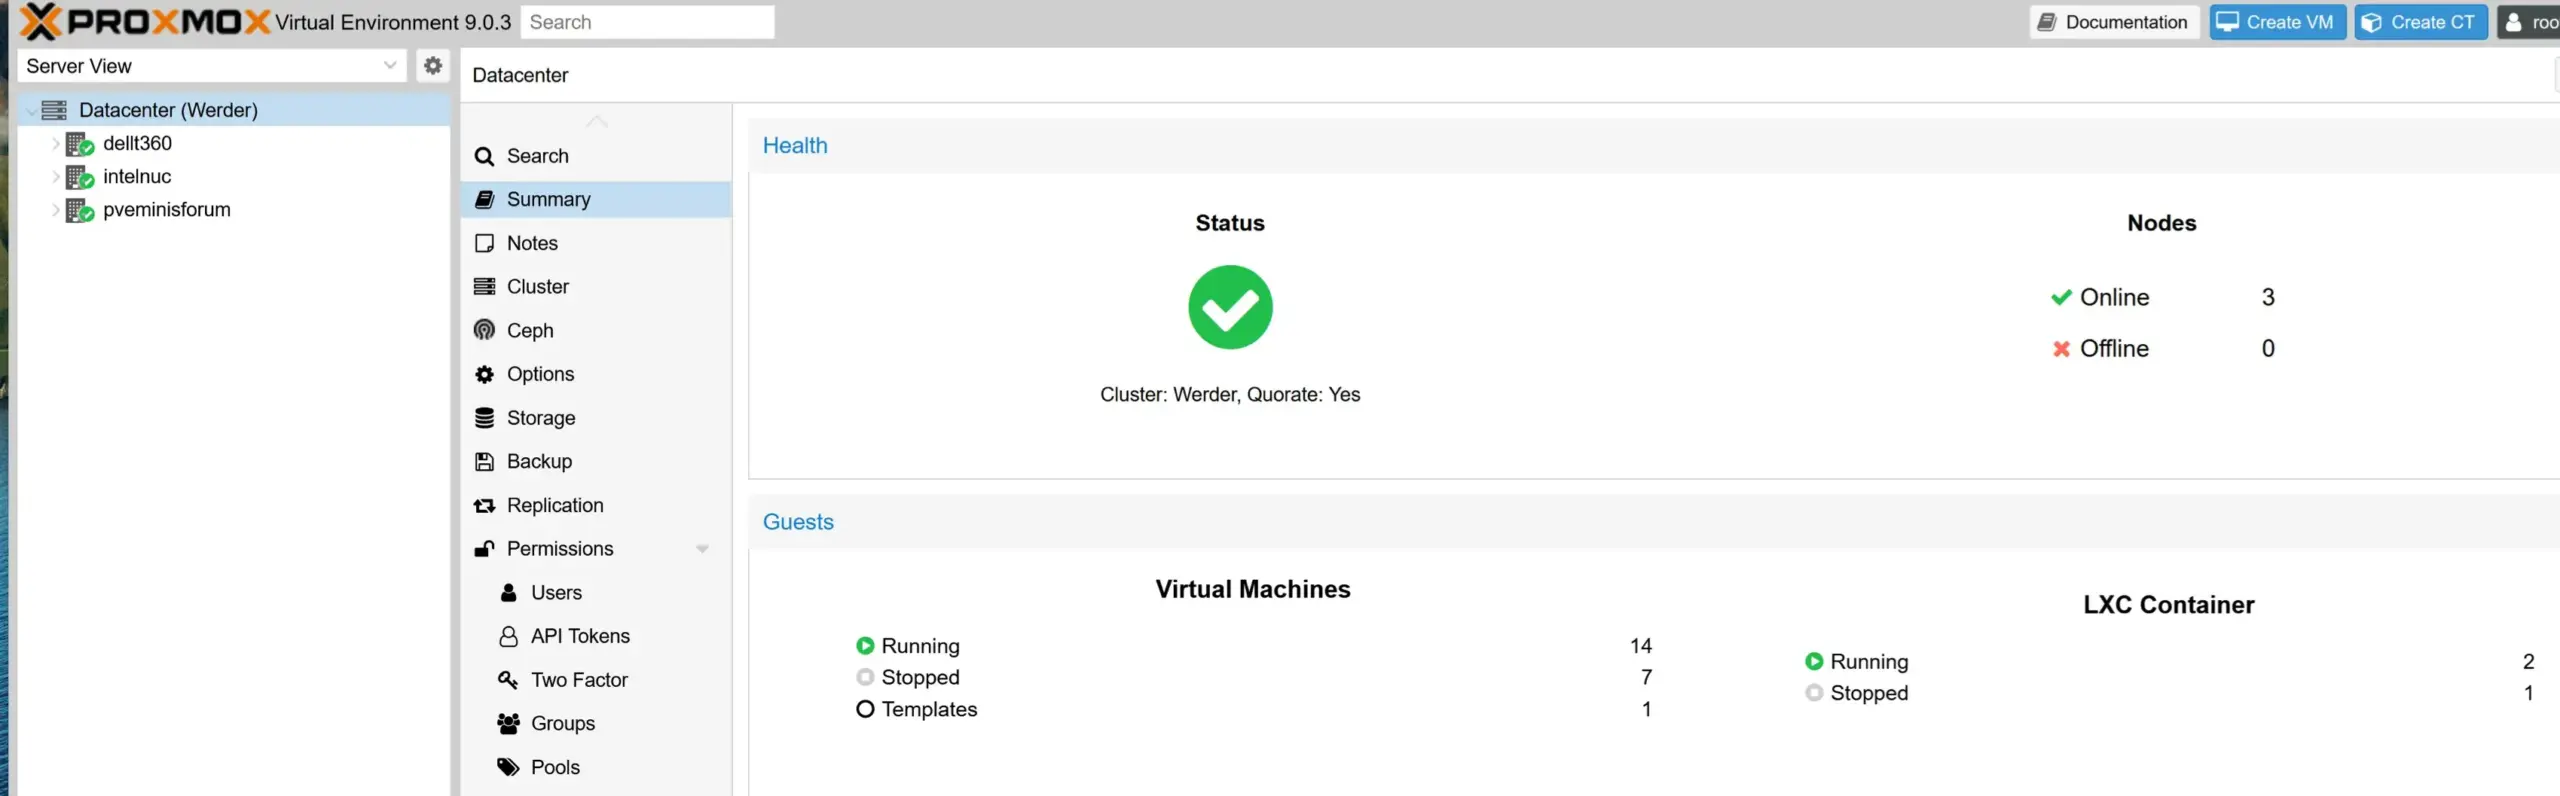This screenshot has width=2560, height=796.
Task: Click the Templates row under Virtual Machines
Action: pyautogui.click(x=1253, y=709)
